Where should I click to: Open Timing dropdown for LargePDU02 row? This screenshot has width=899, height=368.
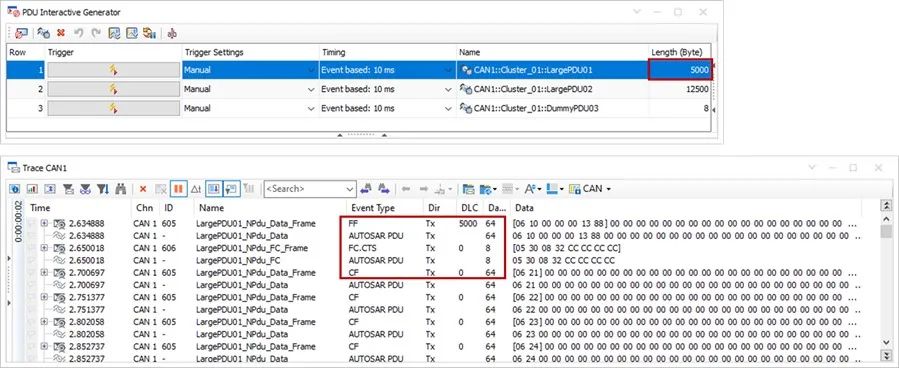[449, 89]
